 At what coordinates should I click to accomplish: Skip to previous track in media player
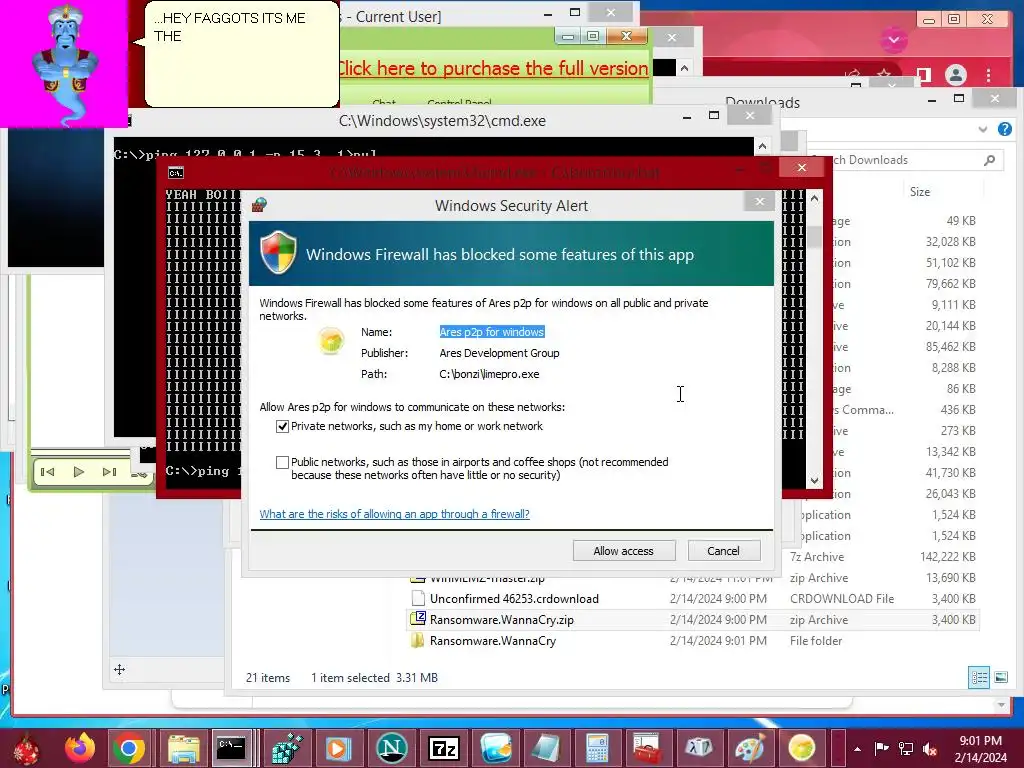[48, 472]
